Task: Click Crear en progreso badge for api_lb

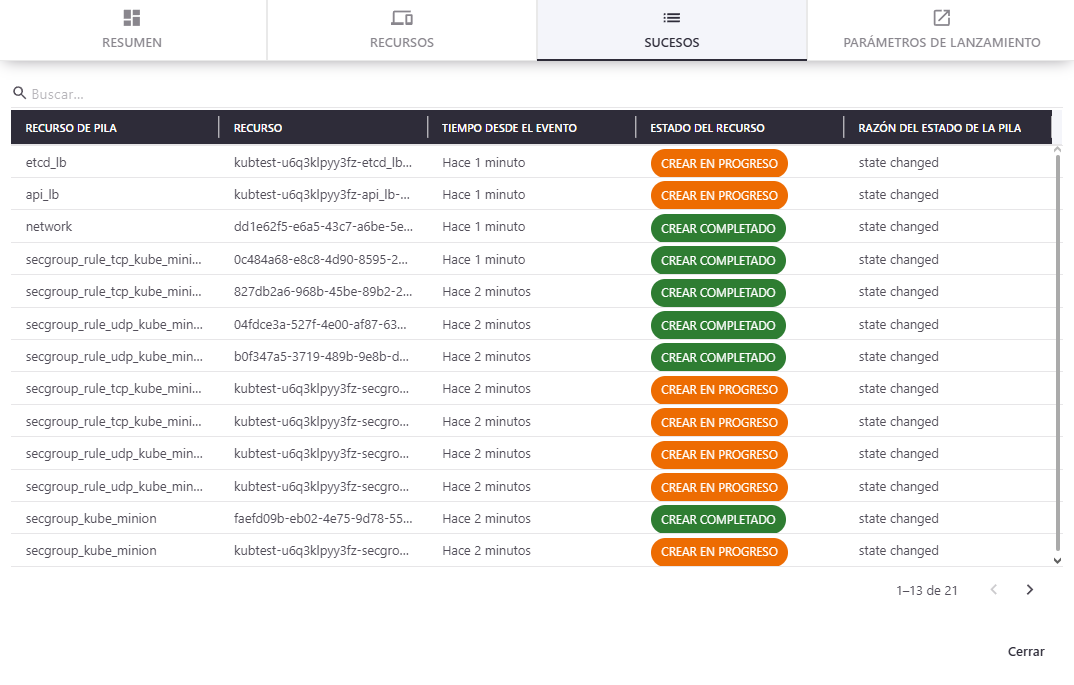Action: (719, 195)
